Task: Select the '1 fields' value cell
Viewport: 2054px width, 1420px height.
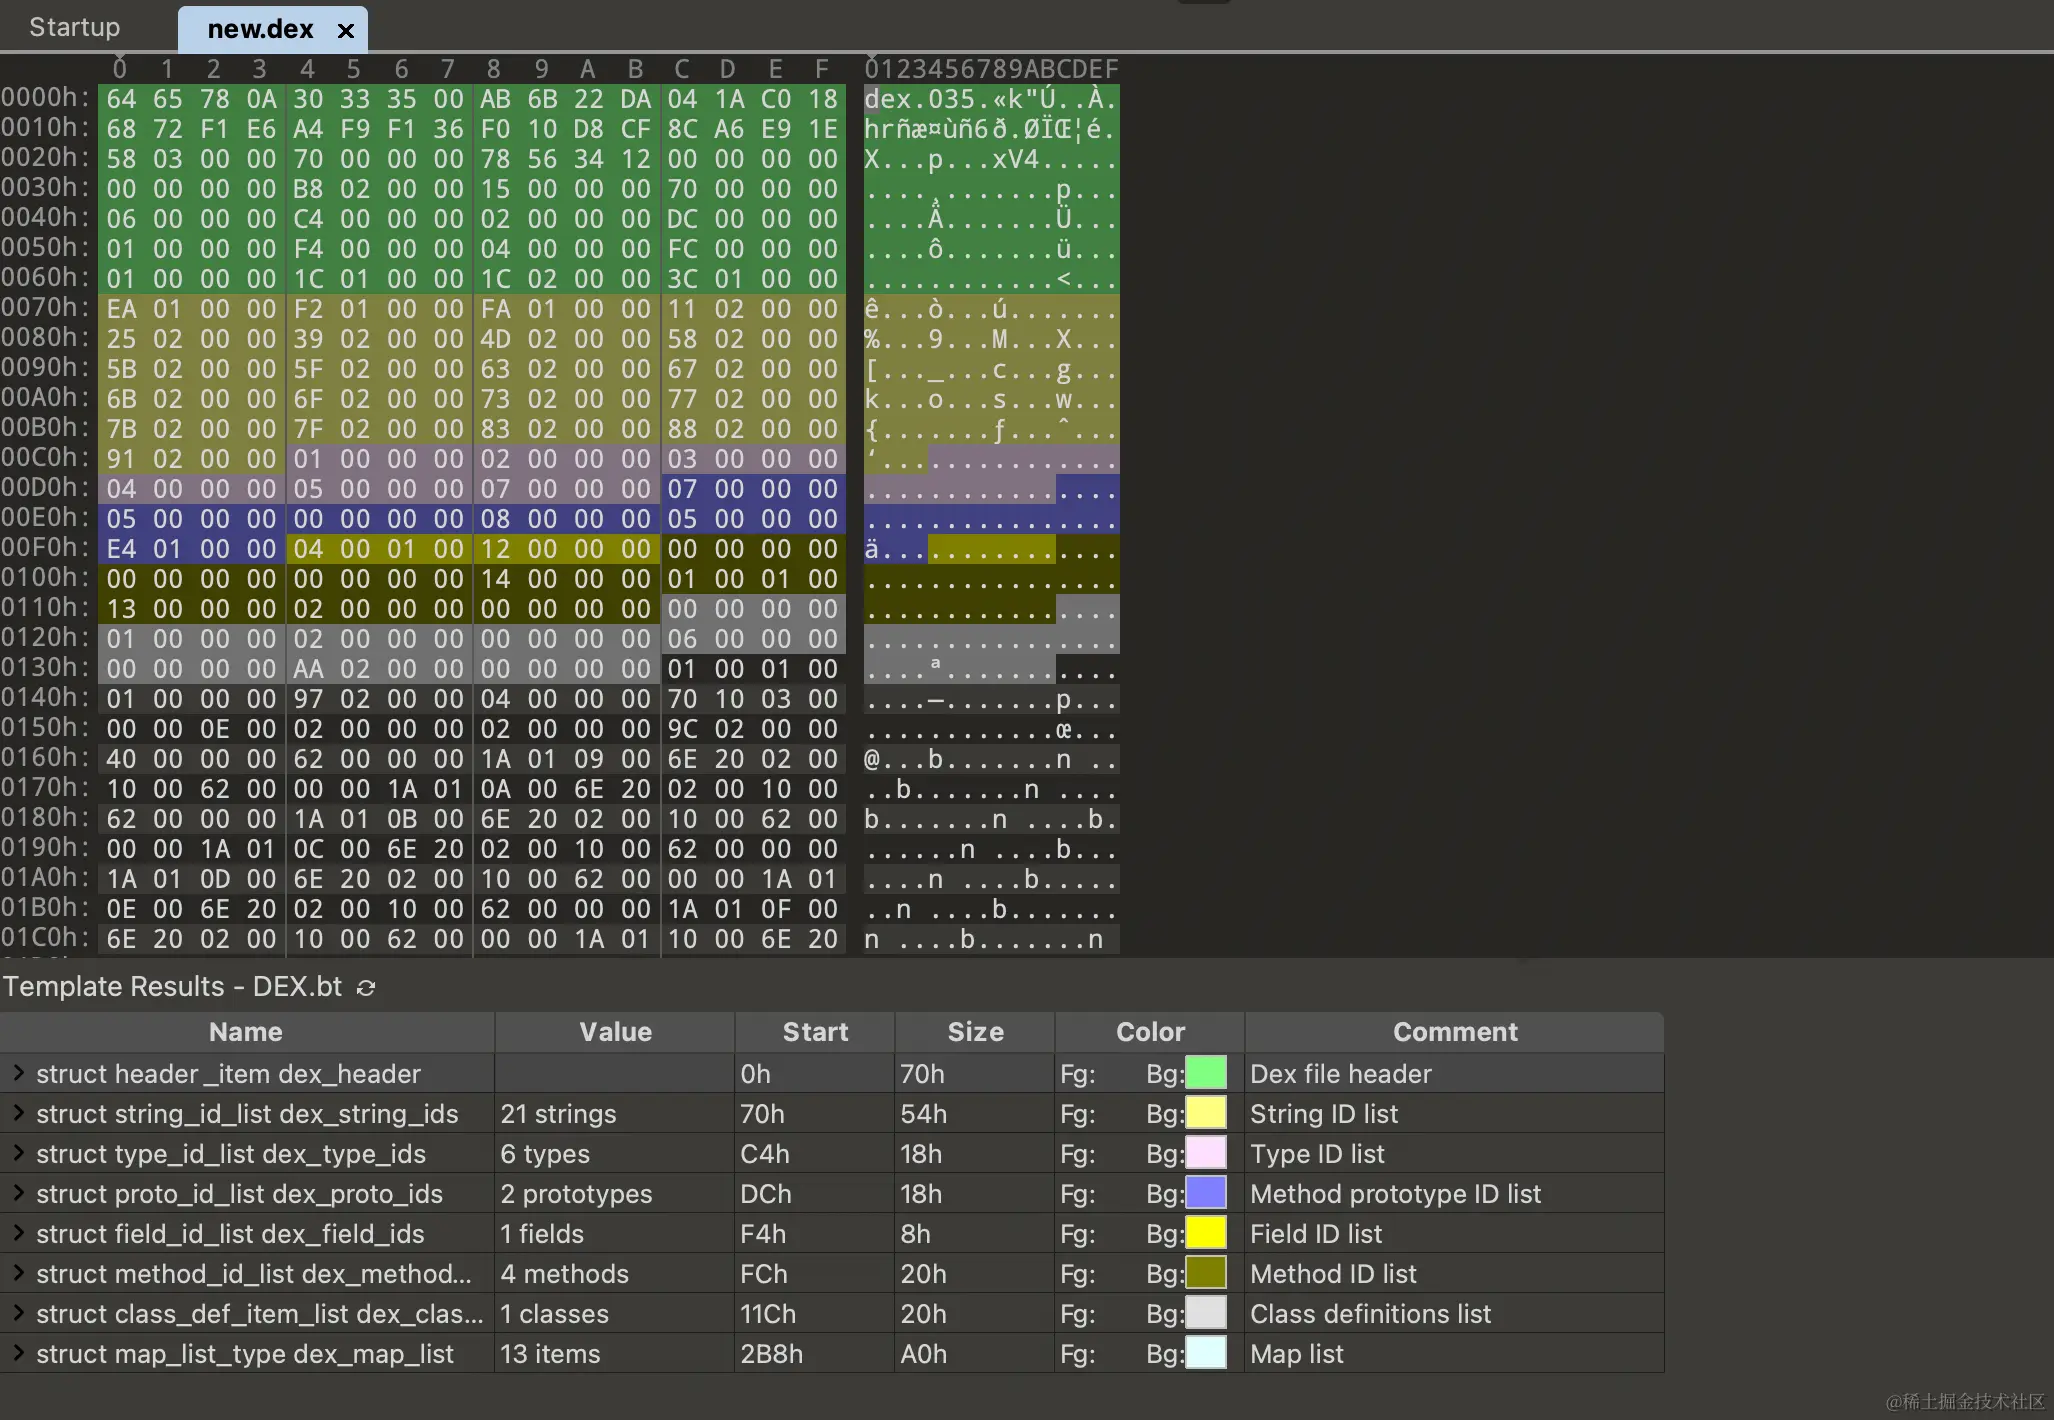Action: [615, 1233]
